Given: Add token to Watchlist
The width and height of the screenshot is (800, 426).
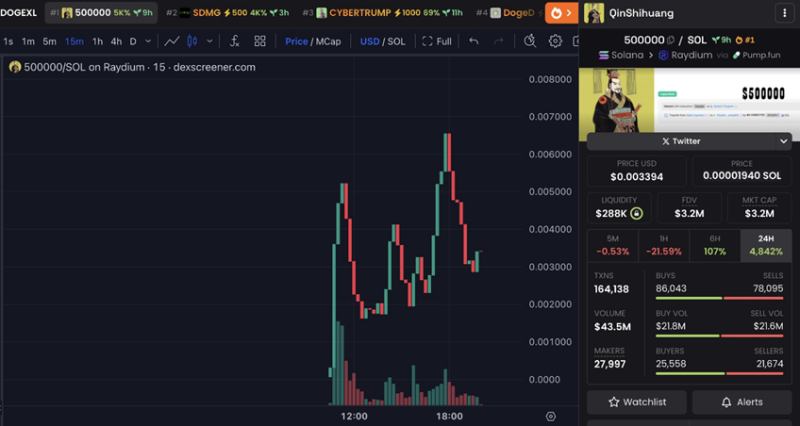Looking at the screenshot, I should tap(637, 402).
